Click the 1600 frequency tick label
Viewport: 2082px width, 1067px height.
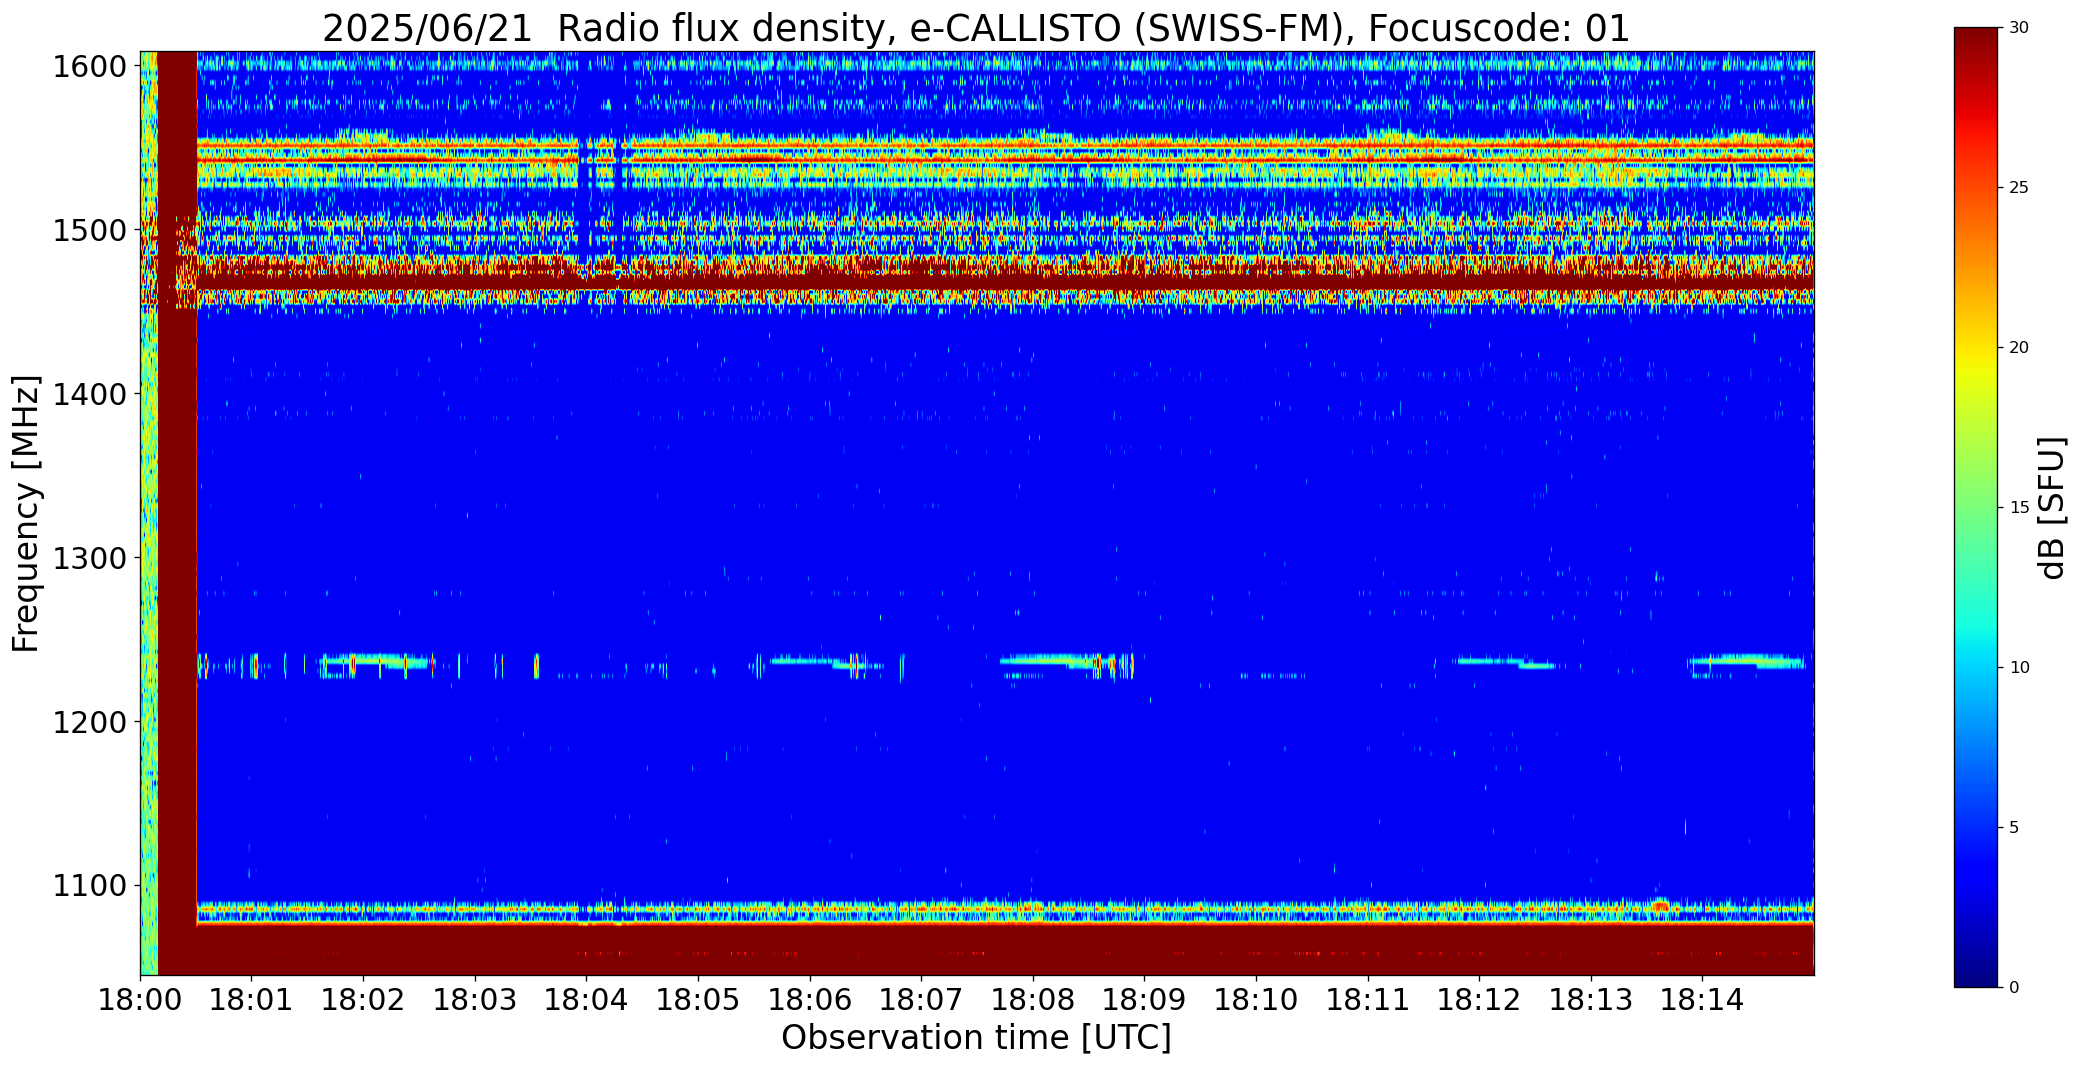point(89,67)
